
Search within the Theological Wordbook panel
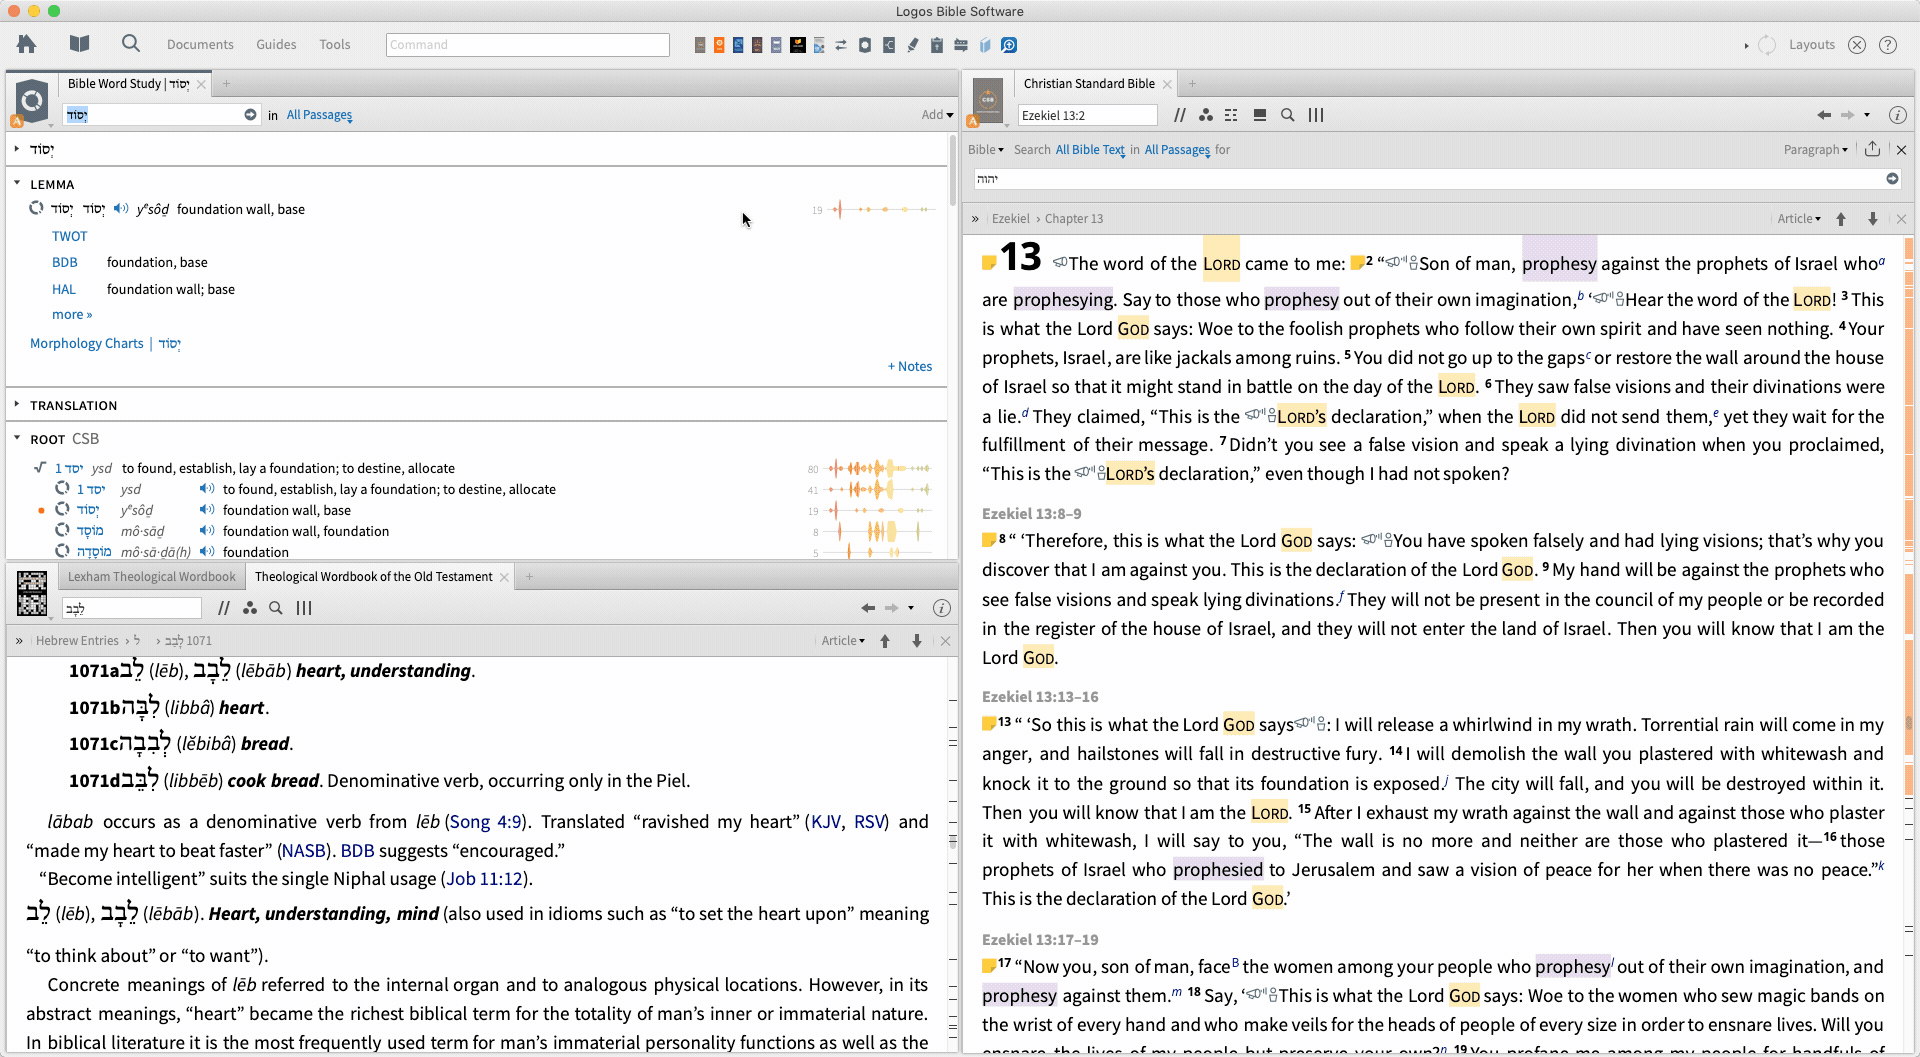tap(276, 608)
